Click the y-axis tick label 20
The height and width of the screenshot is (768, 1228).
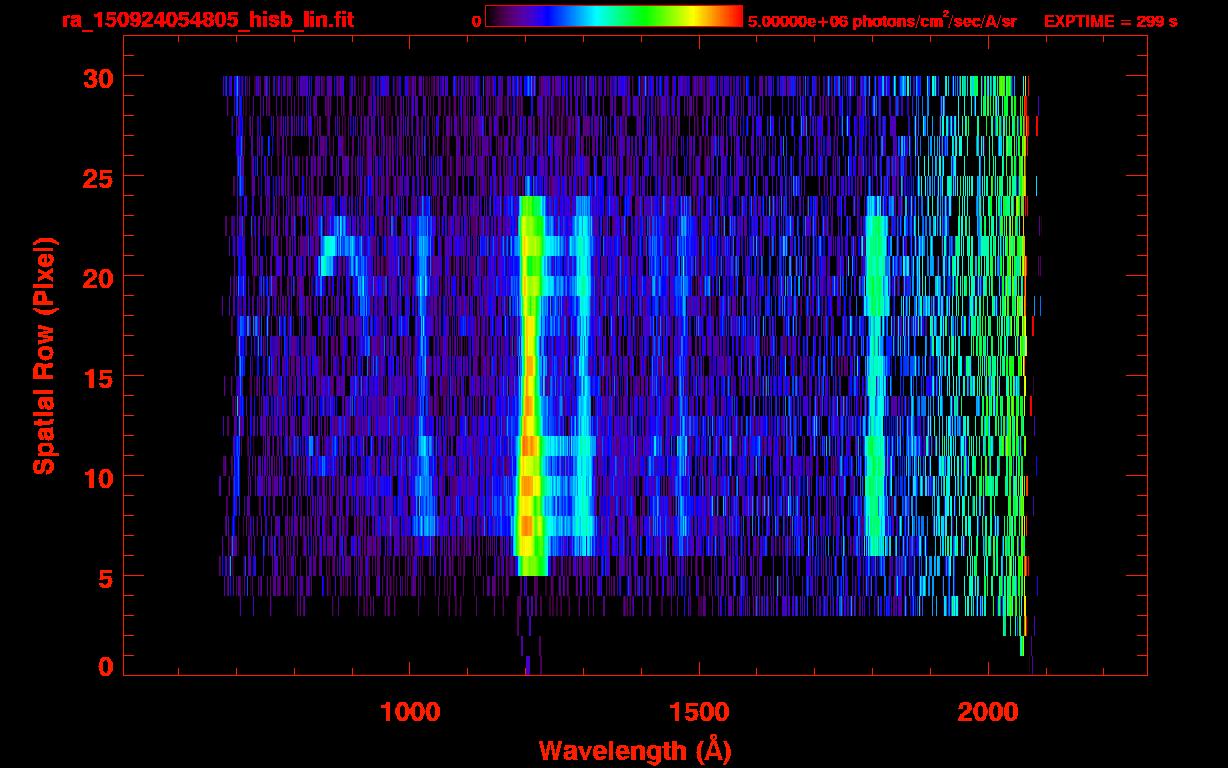coord(98,276)
